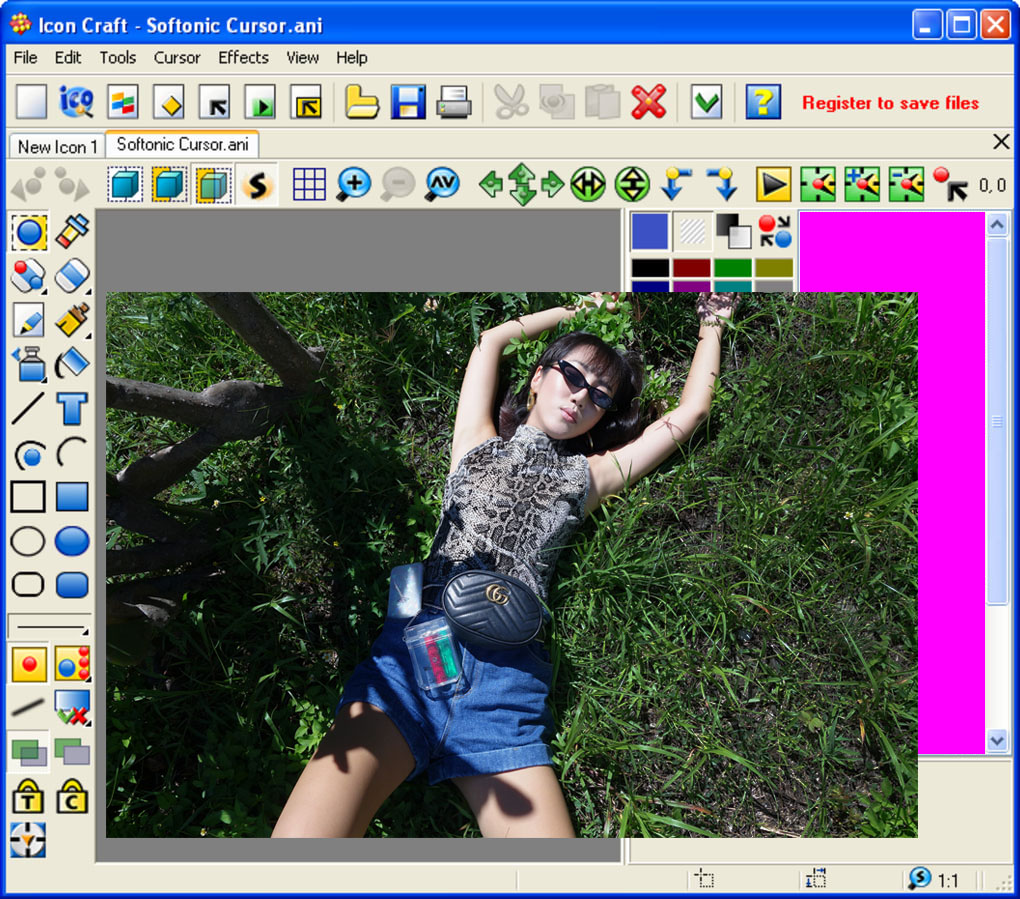
Task: Toggle the grid display icon
Action: tap(309, 185)
